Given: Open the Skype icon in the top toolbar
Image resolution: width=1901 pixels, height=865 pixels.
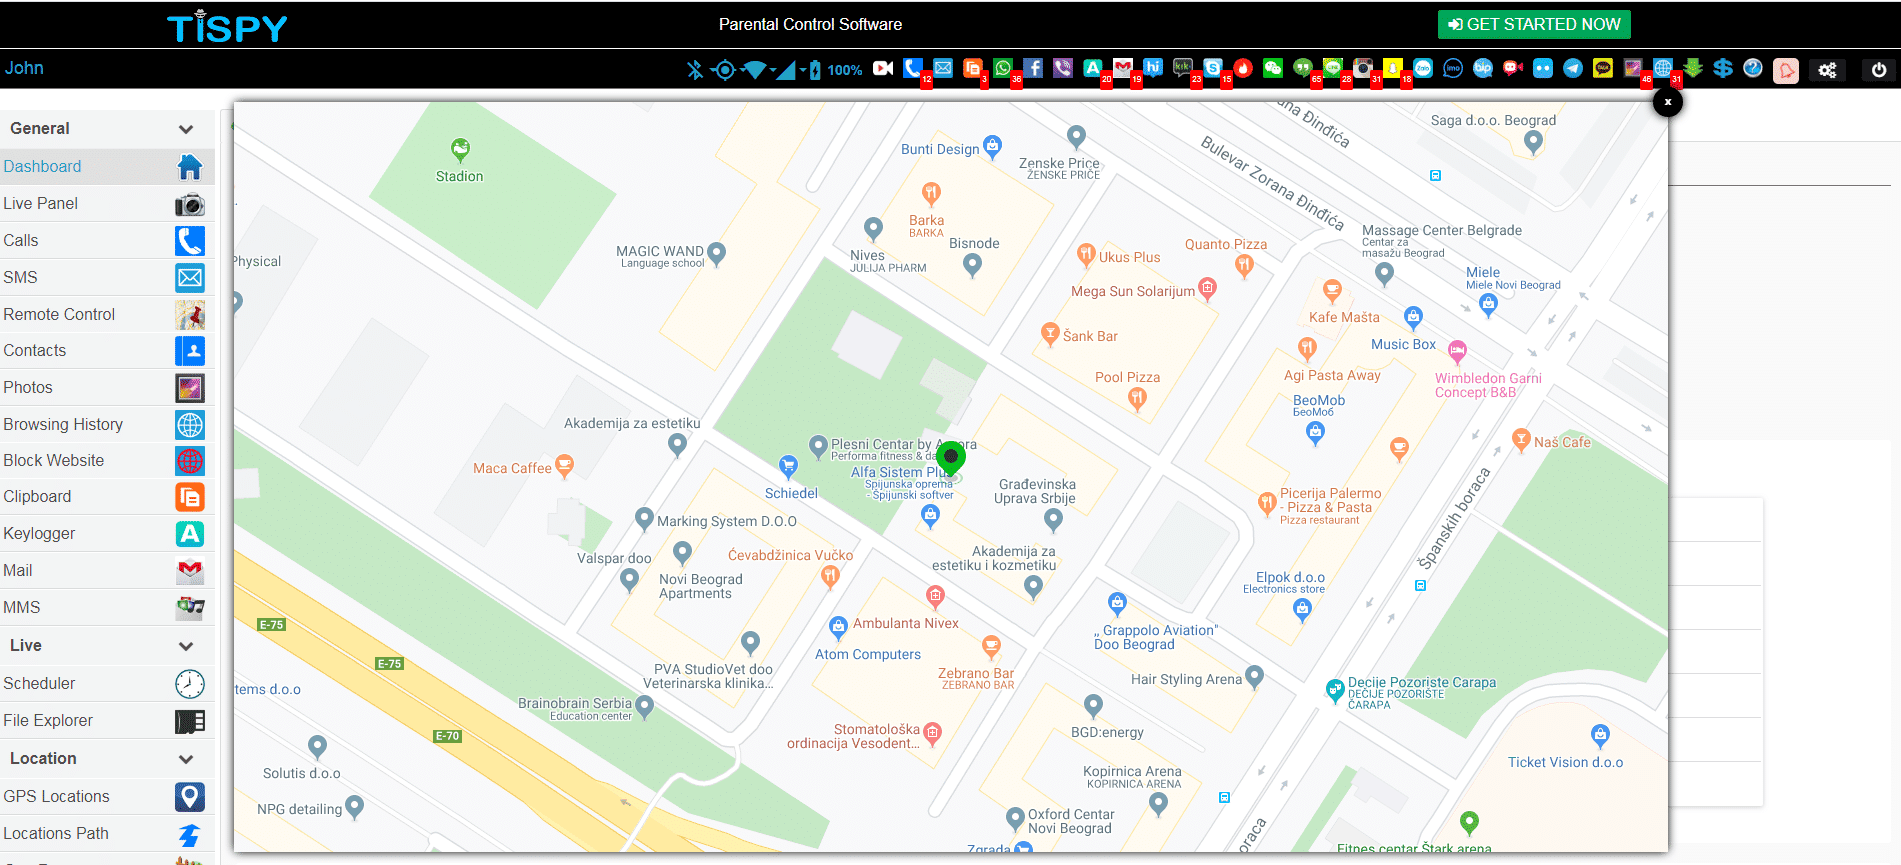Looking at the screenshot, I should pos(1213,68).
